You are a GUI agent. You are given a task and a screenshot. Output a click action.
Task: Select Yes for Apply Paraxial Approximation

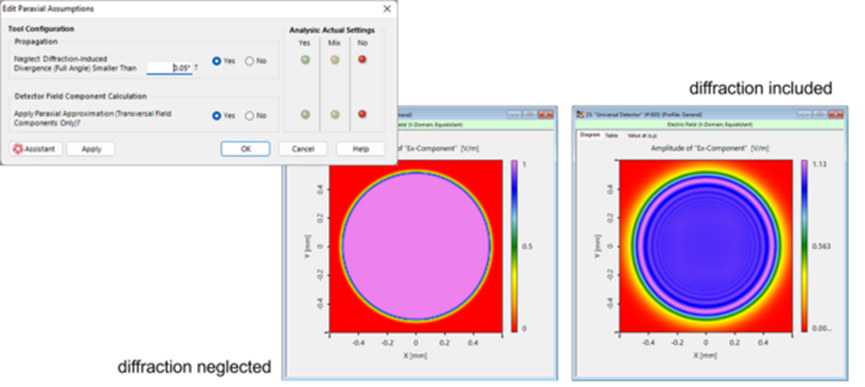pos(217,116)
